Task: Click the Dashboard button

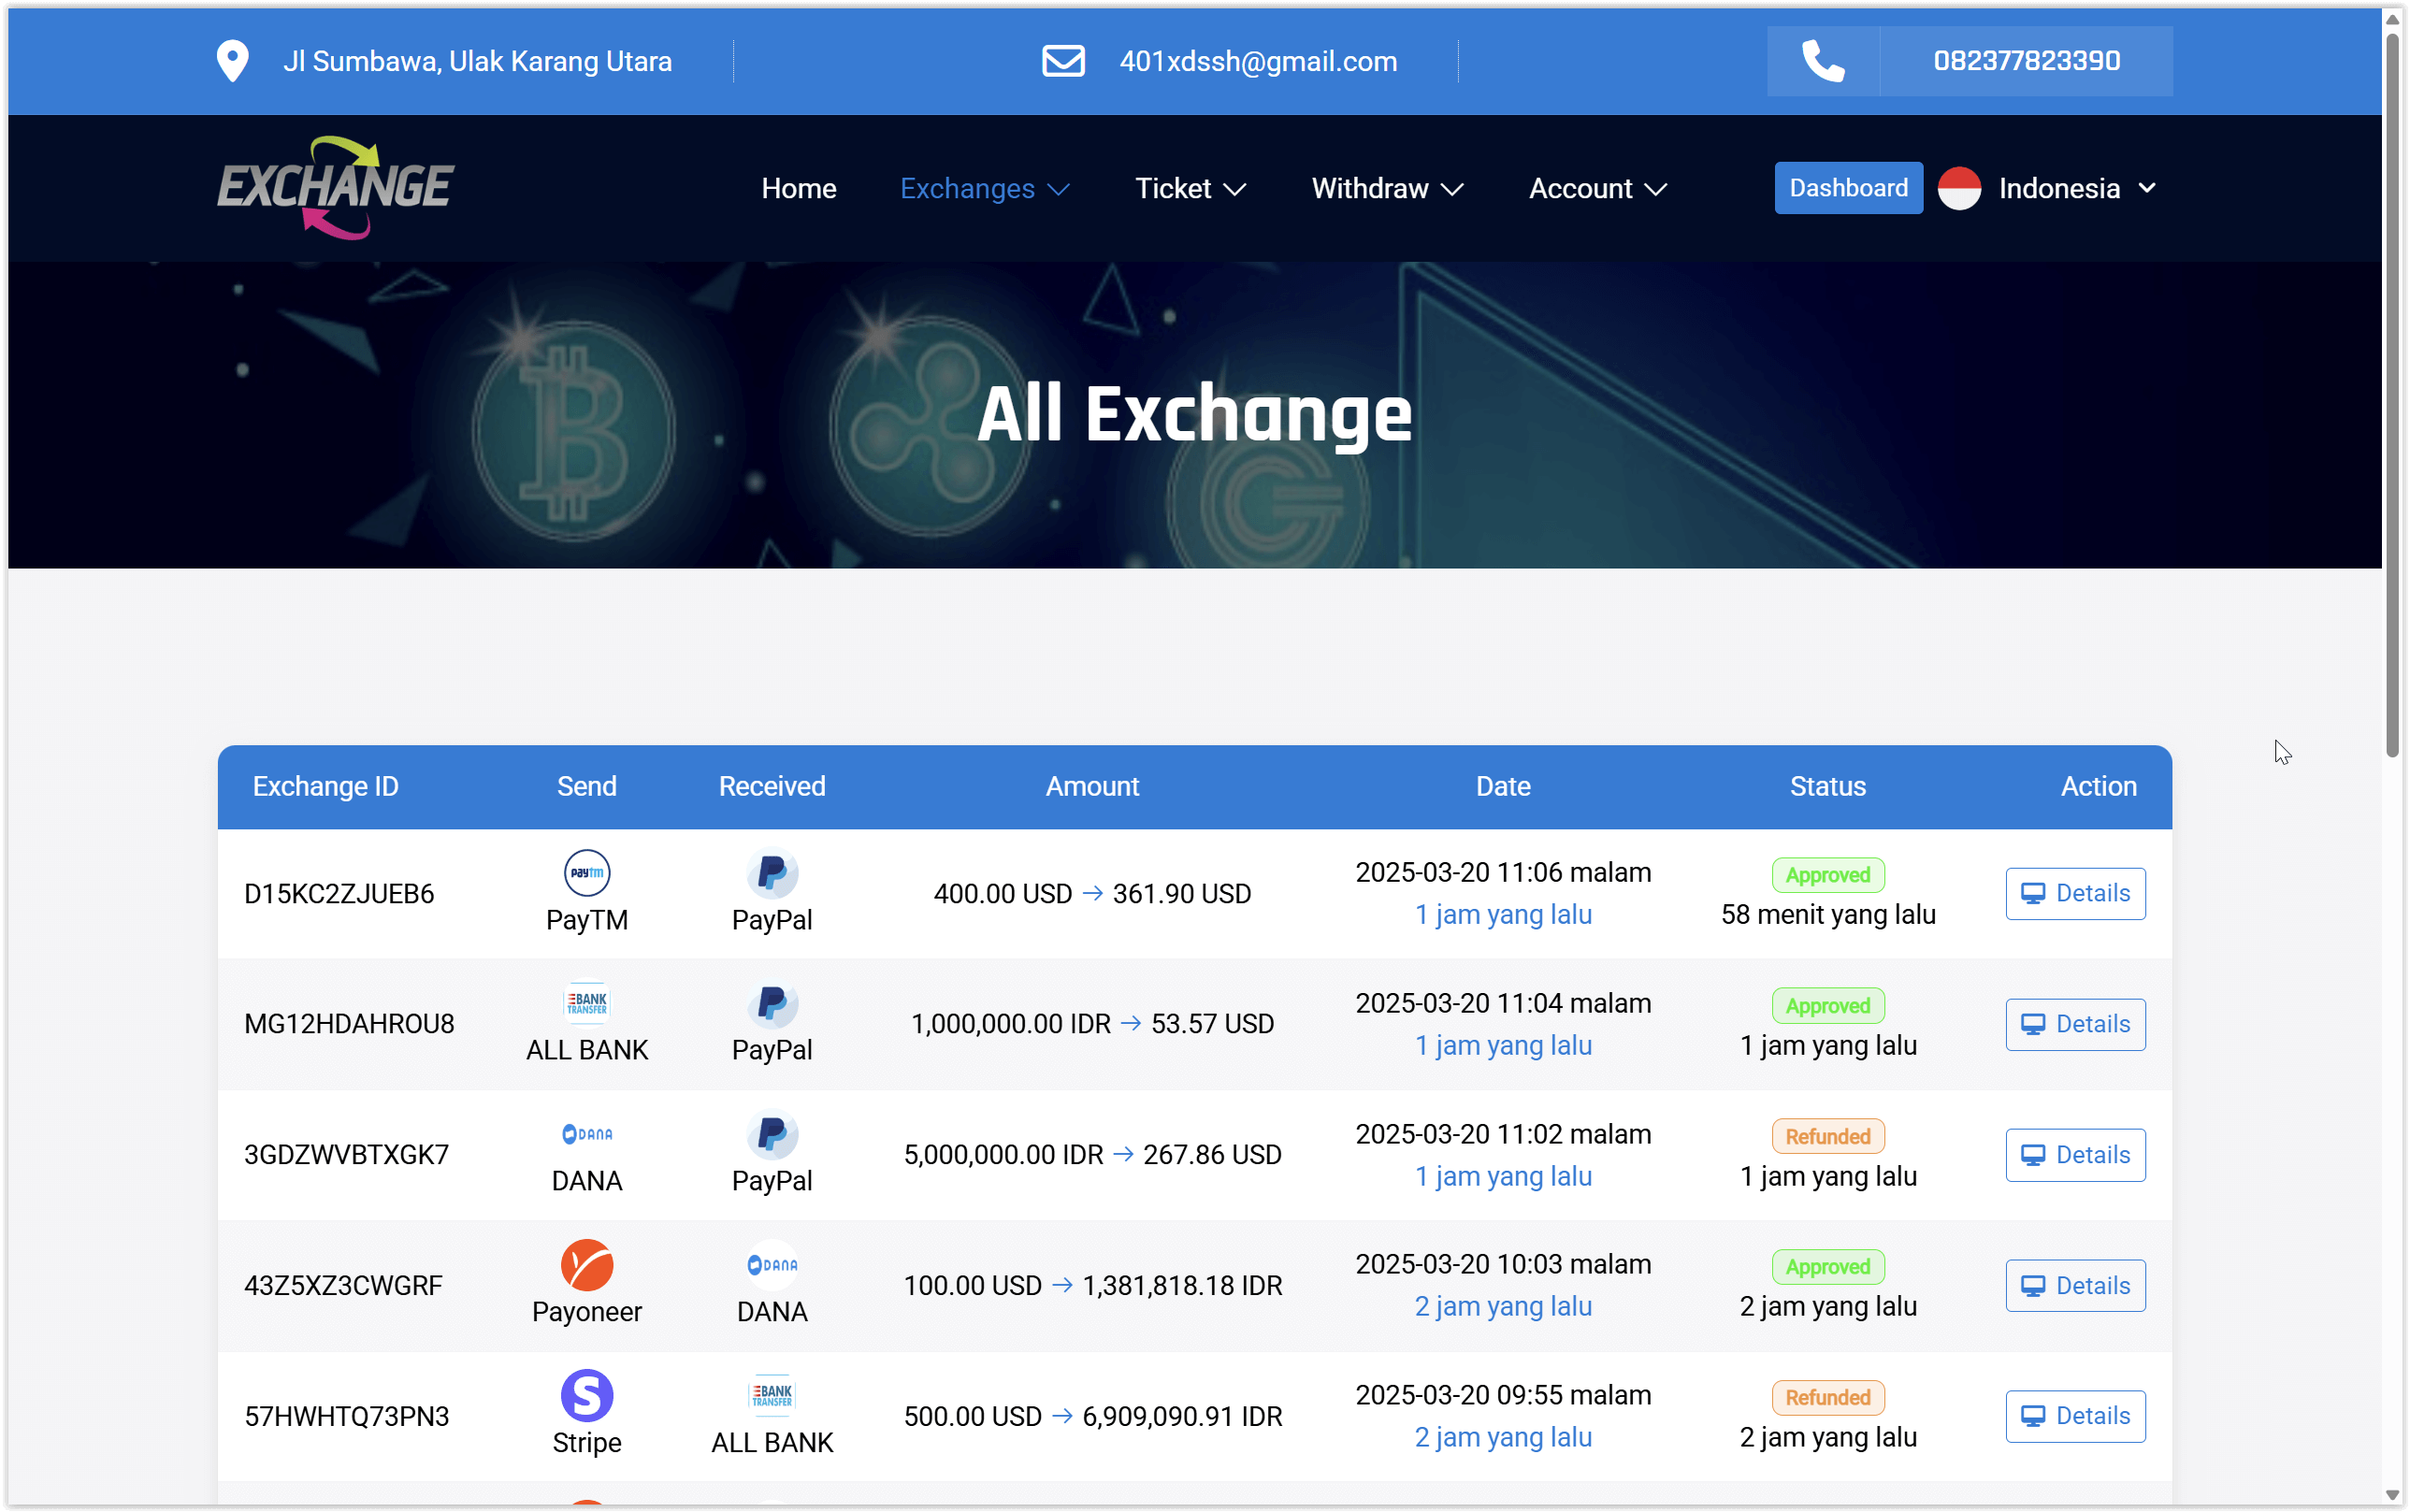Action: point(1846,187)
